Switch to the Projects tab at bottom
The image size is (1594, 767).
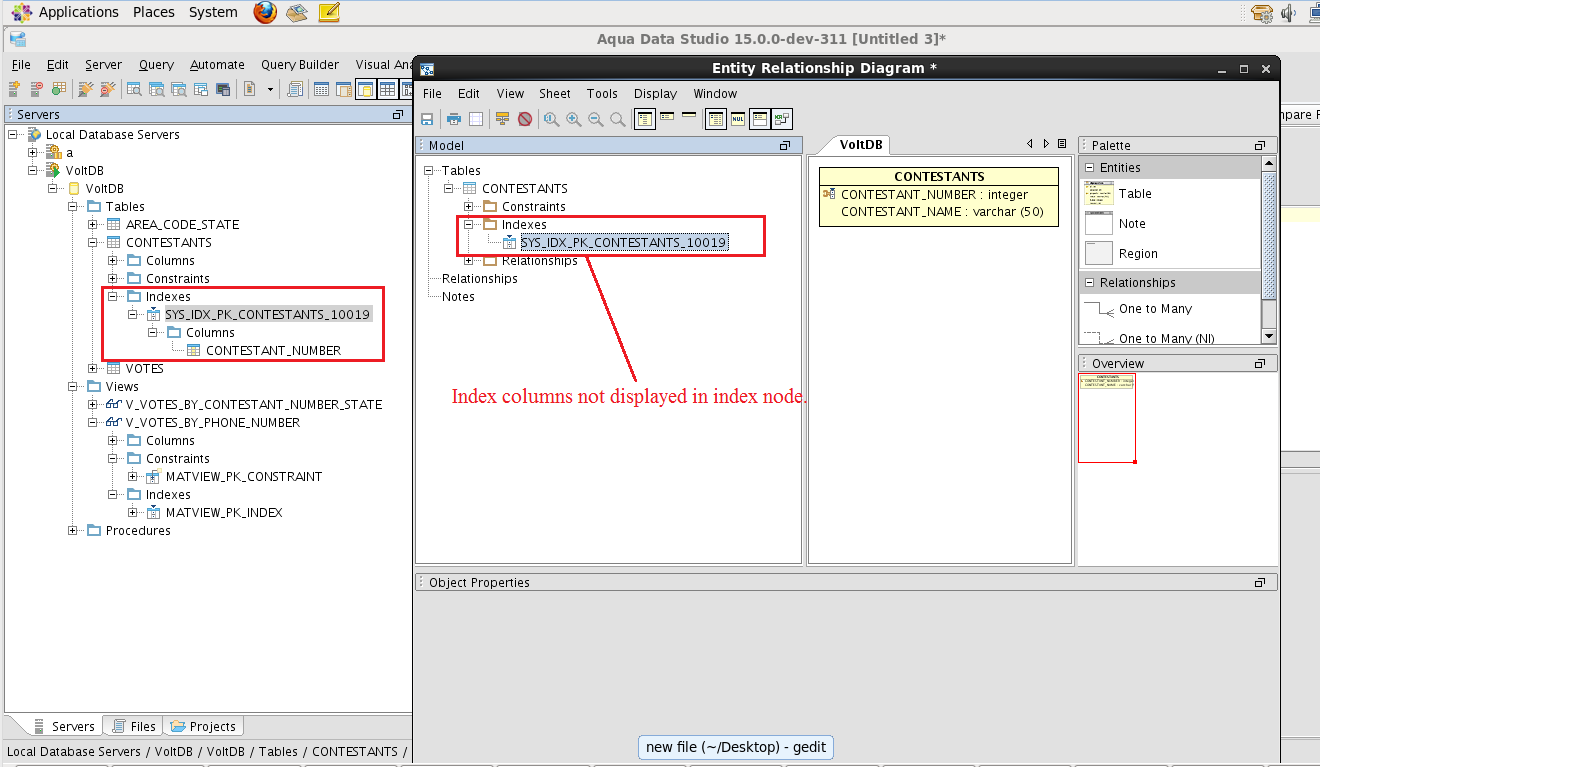pos(203,727)
